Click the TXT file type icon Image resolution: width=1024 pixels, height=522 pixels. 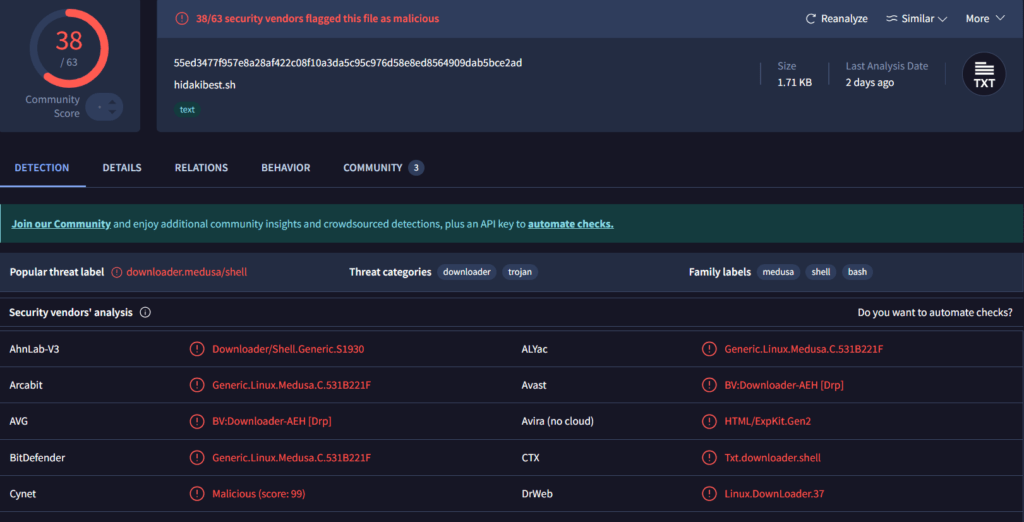pos(984,75)
